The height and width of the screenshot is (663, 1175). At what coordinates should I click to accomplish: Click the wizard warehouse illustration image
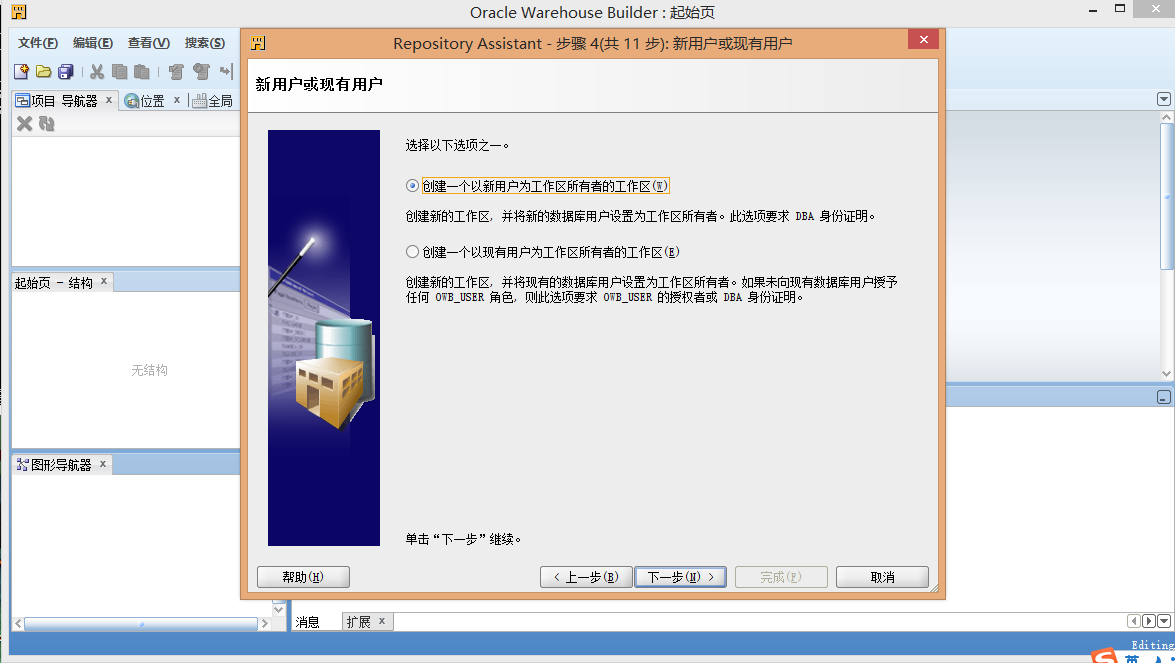coord(324,338)
